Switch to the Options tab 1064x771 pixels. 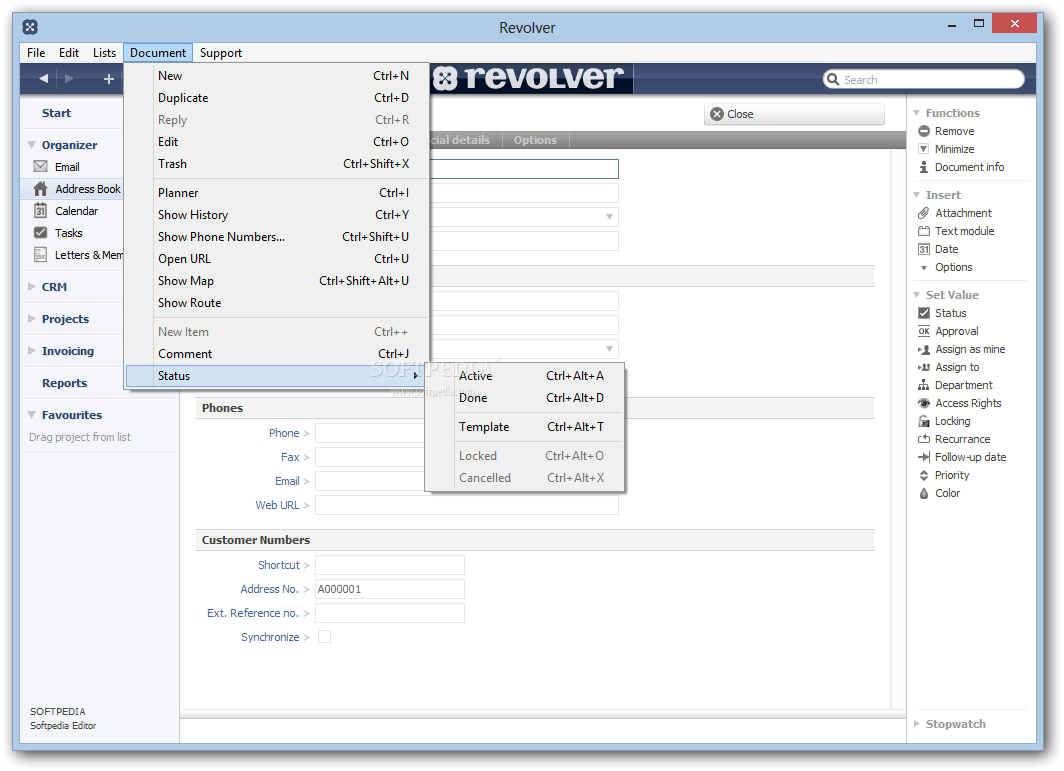point(535,140)
